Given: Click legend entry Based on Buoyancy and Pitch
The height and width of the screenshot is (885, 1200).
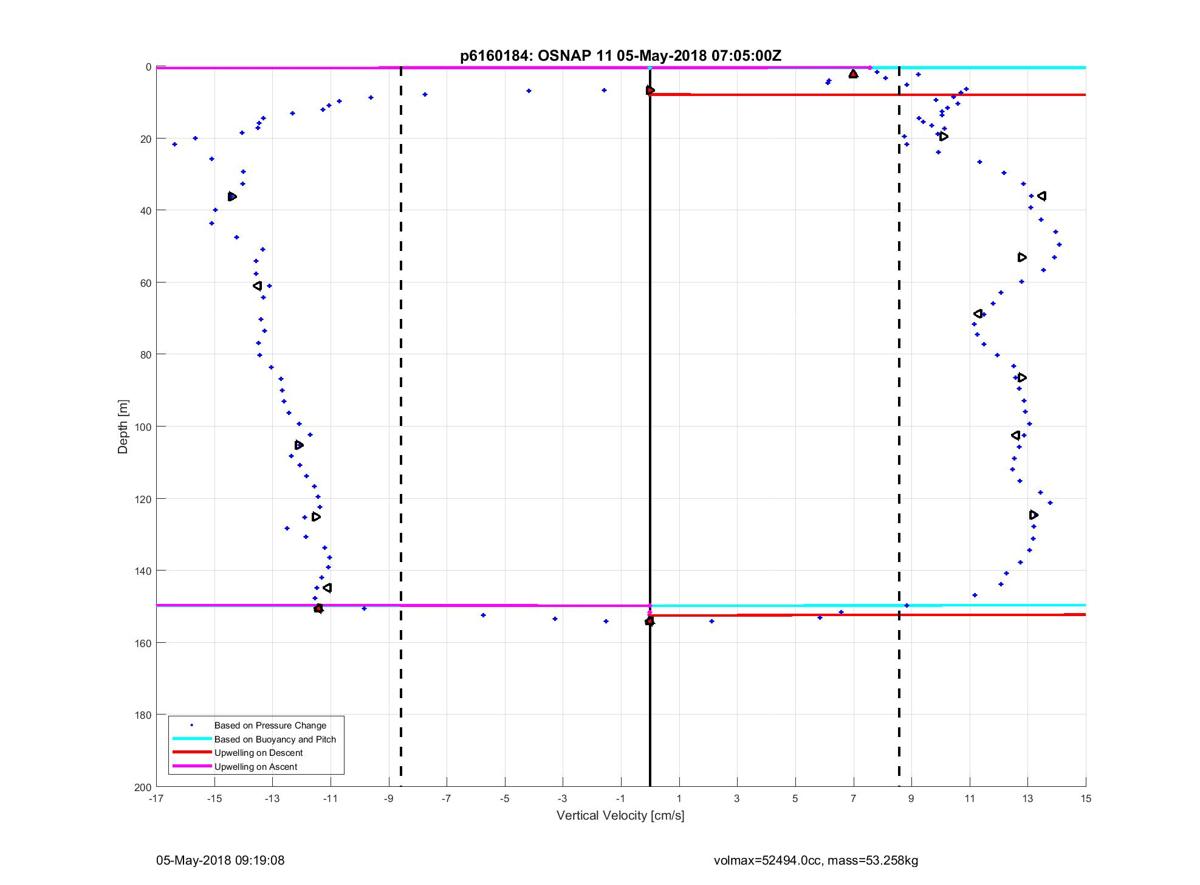Looking at the screenshot, I should [275, 739].
